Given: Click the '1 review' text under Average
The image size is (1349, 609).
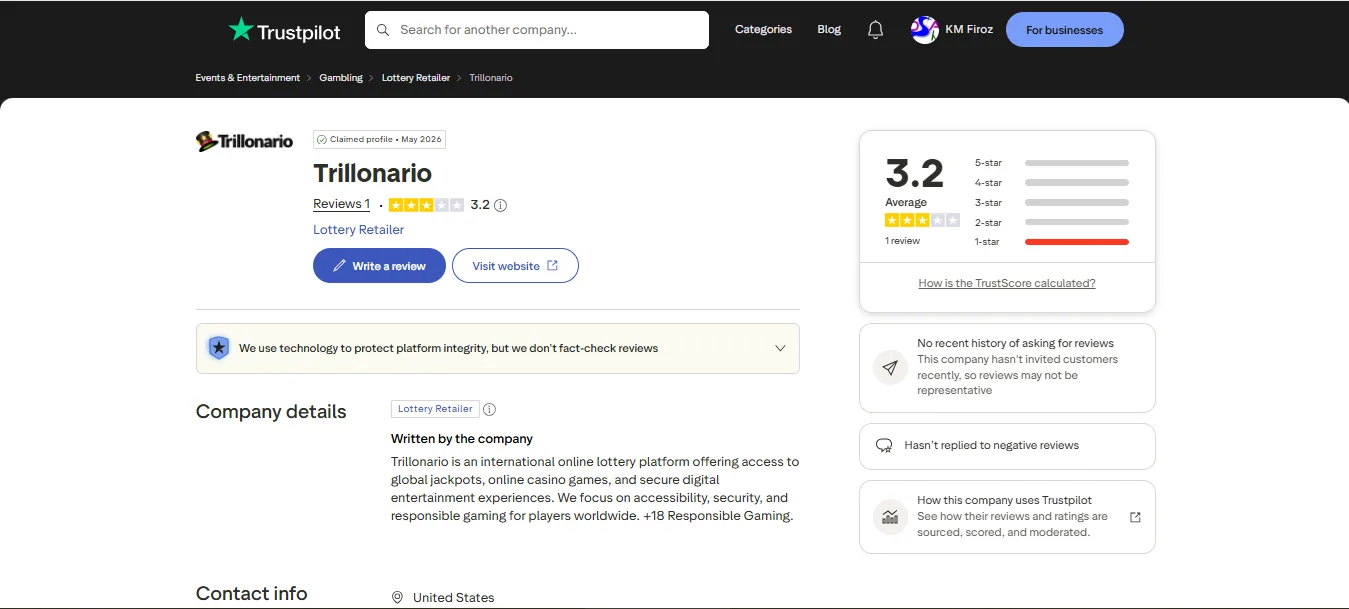Looking at the screenshot, I should 903,241.
